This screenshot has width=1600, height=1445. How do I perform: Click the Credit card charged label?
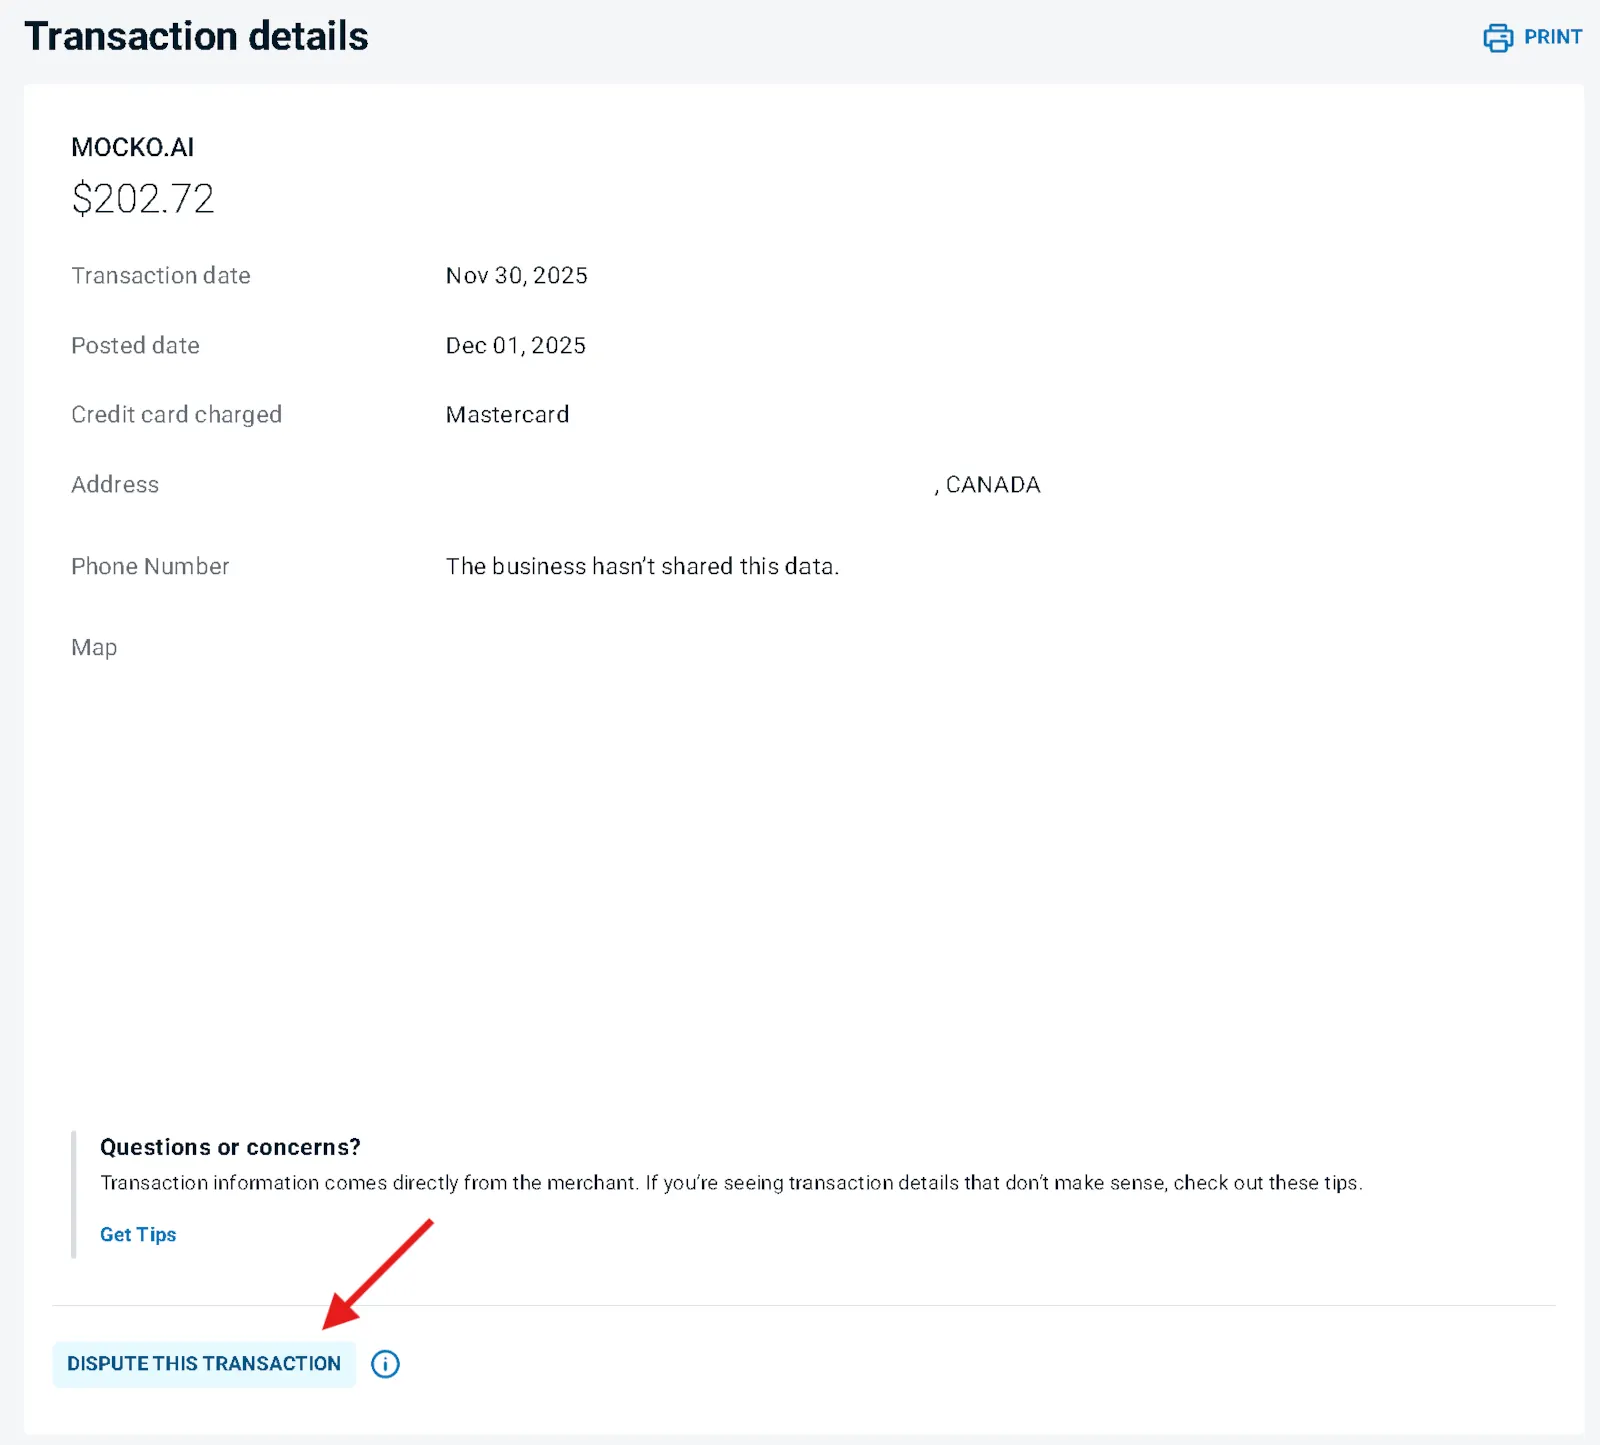click(177, 415)
